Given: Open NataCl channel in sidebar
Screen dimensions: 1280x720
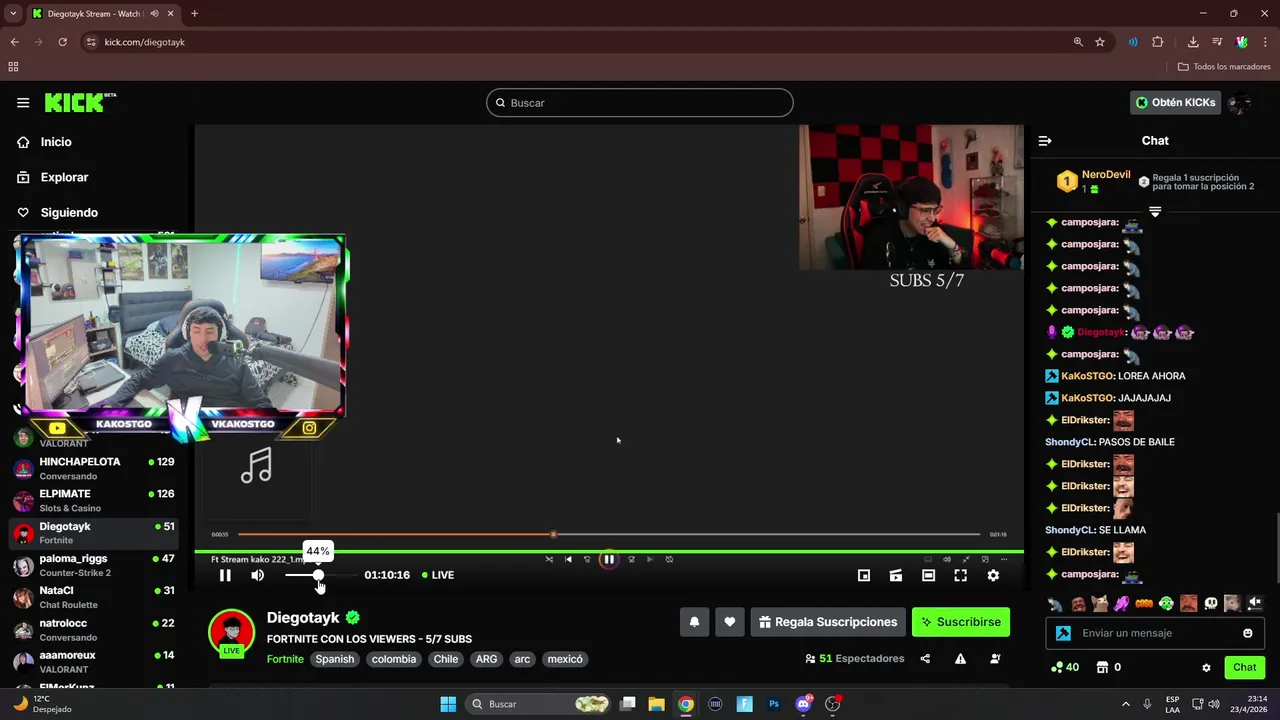Looking at the screenshot, I should click(95, 597).
